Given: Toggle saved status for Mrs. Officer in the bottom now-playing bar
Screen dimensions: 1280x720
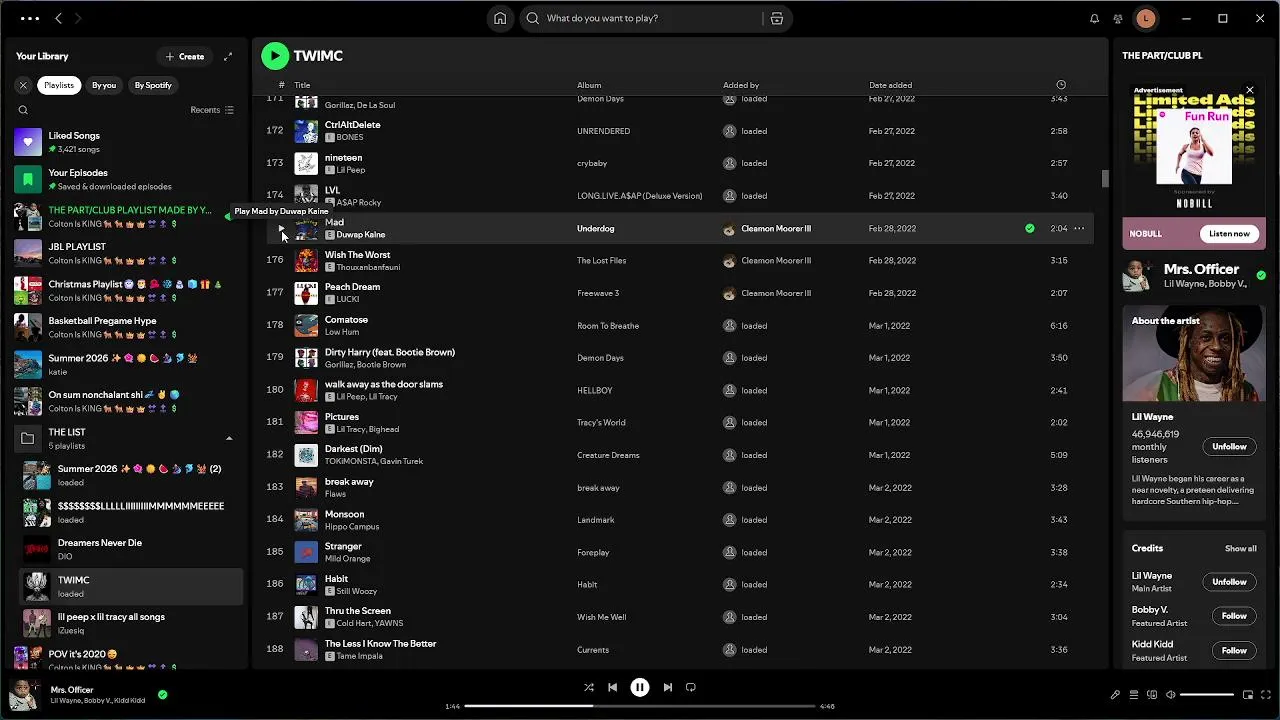Looking at the screenshot, I should (x=162, y=694).
